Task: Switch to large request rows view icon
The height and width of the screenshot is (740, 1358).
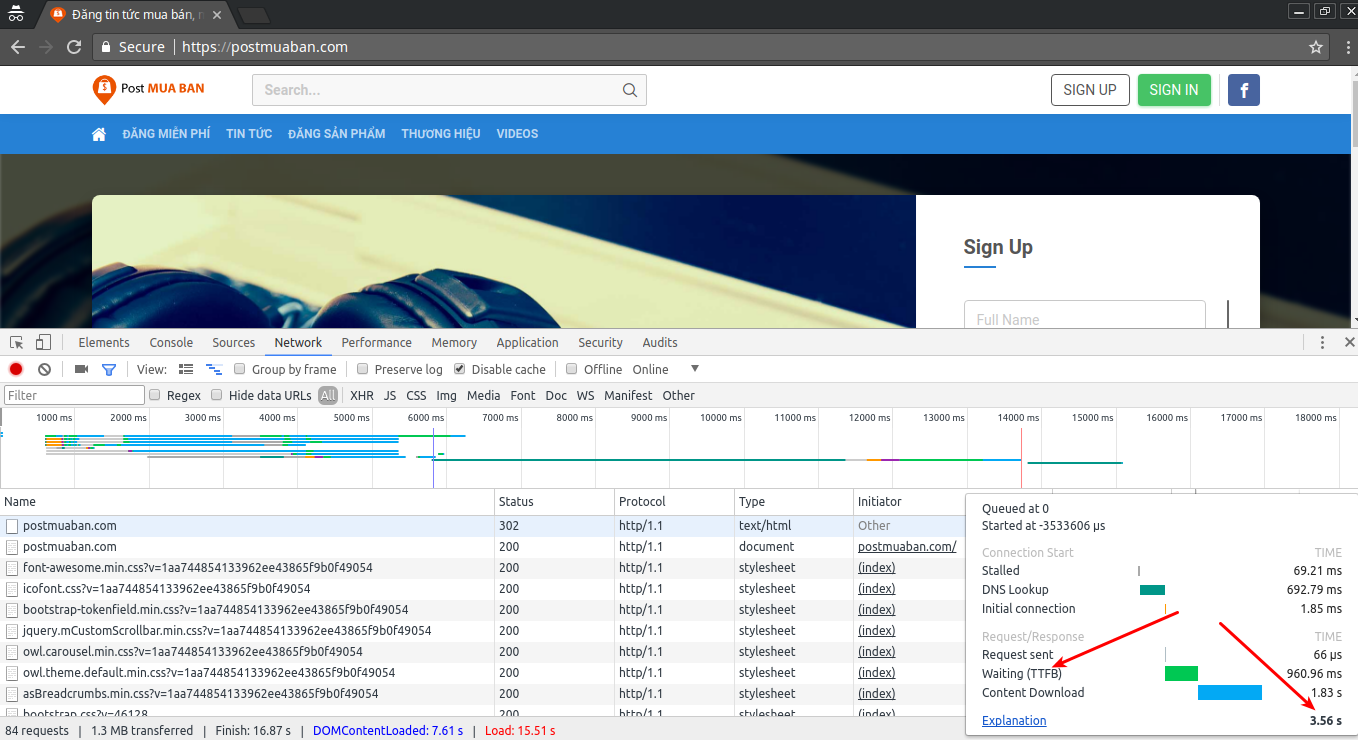Action: coord(186,369)
